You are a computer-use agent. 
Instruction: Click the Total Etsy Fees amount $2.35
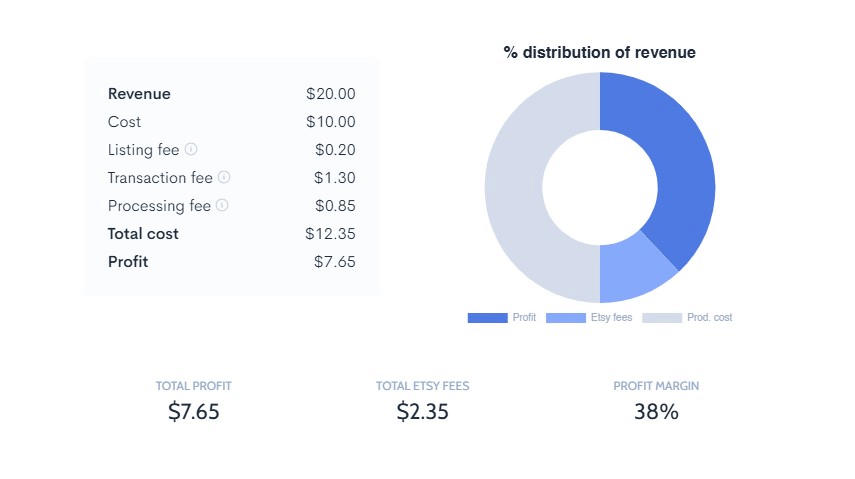tap(422, 411)
